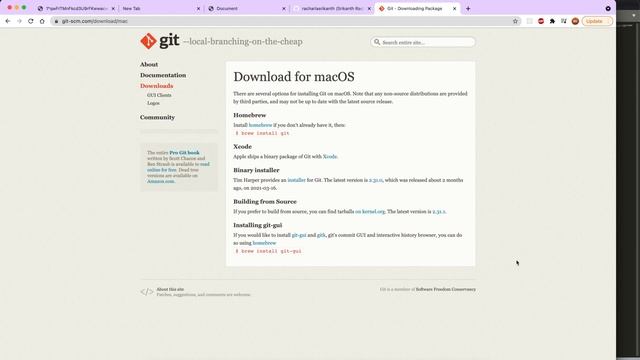Open the extensions puzzle-piece menu

[x=552, y=21]
